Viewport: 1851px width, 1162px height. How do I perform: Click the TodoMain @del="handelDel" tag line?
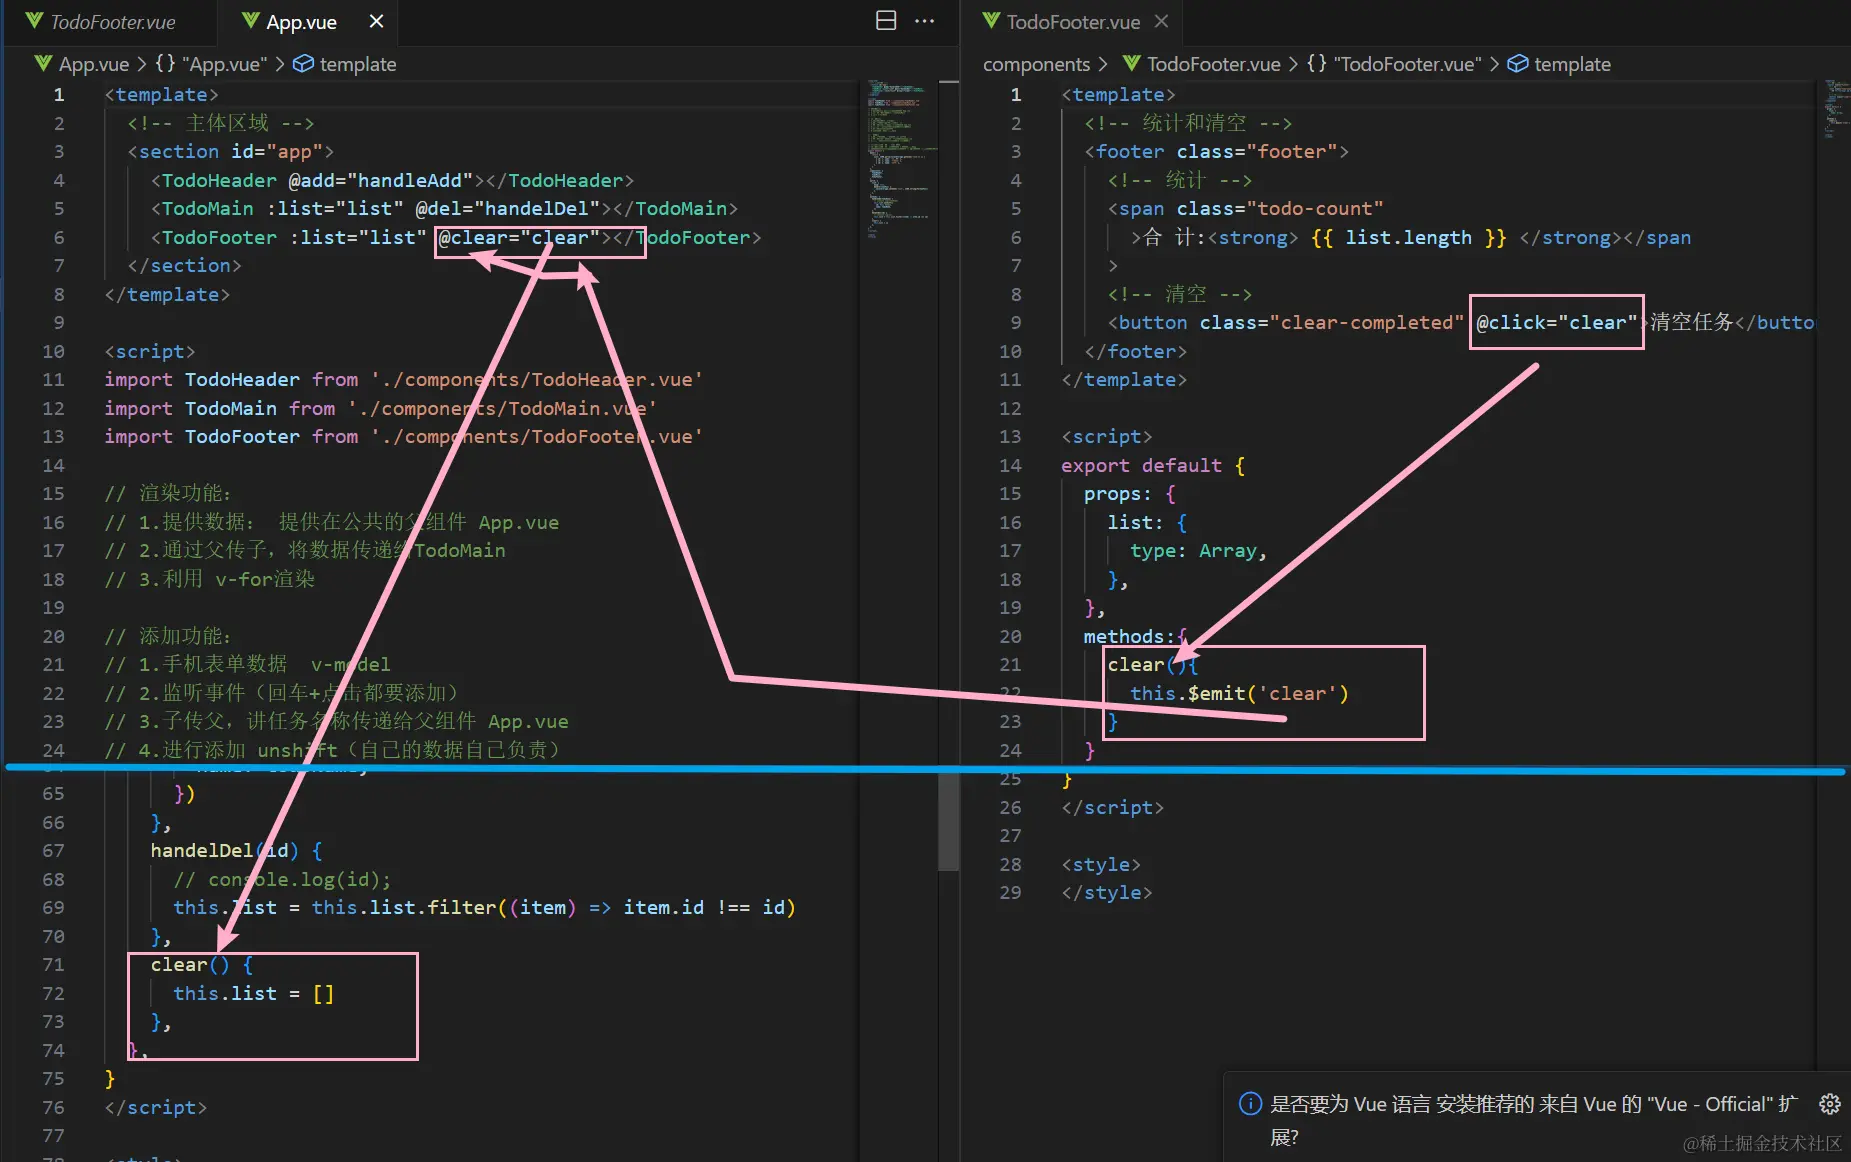(444, 208)
